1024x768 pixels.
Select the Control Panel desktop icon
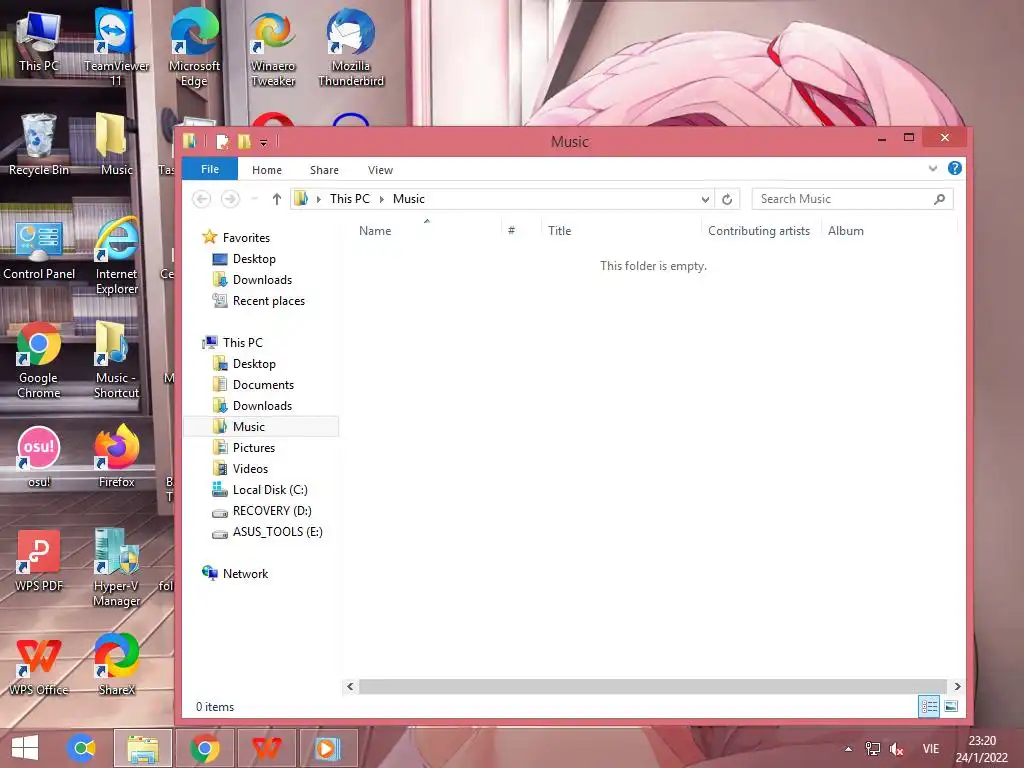39,251
